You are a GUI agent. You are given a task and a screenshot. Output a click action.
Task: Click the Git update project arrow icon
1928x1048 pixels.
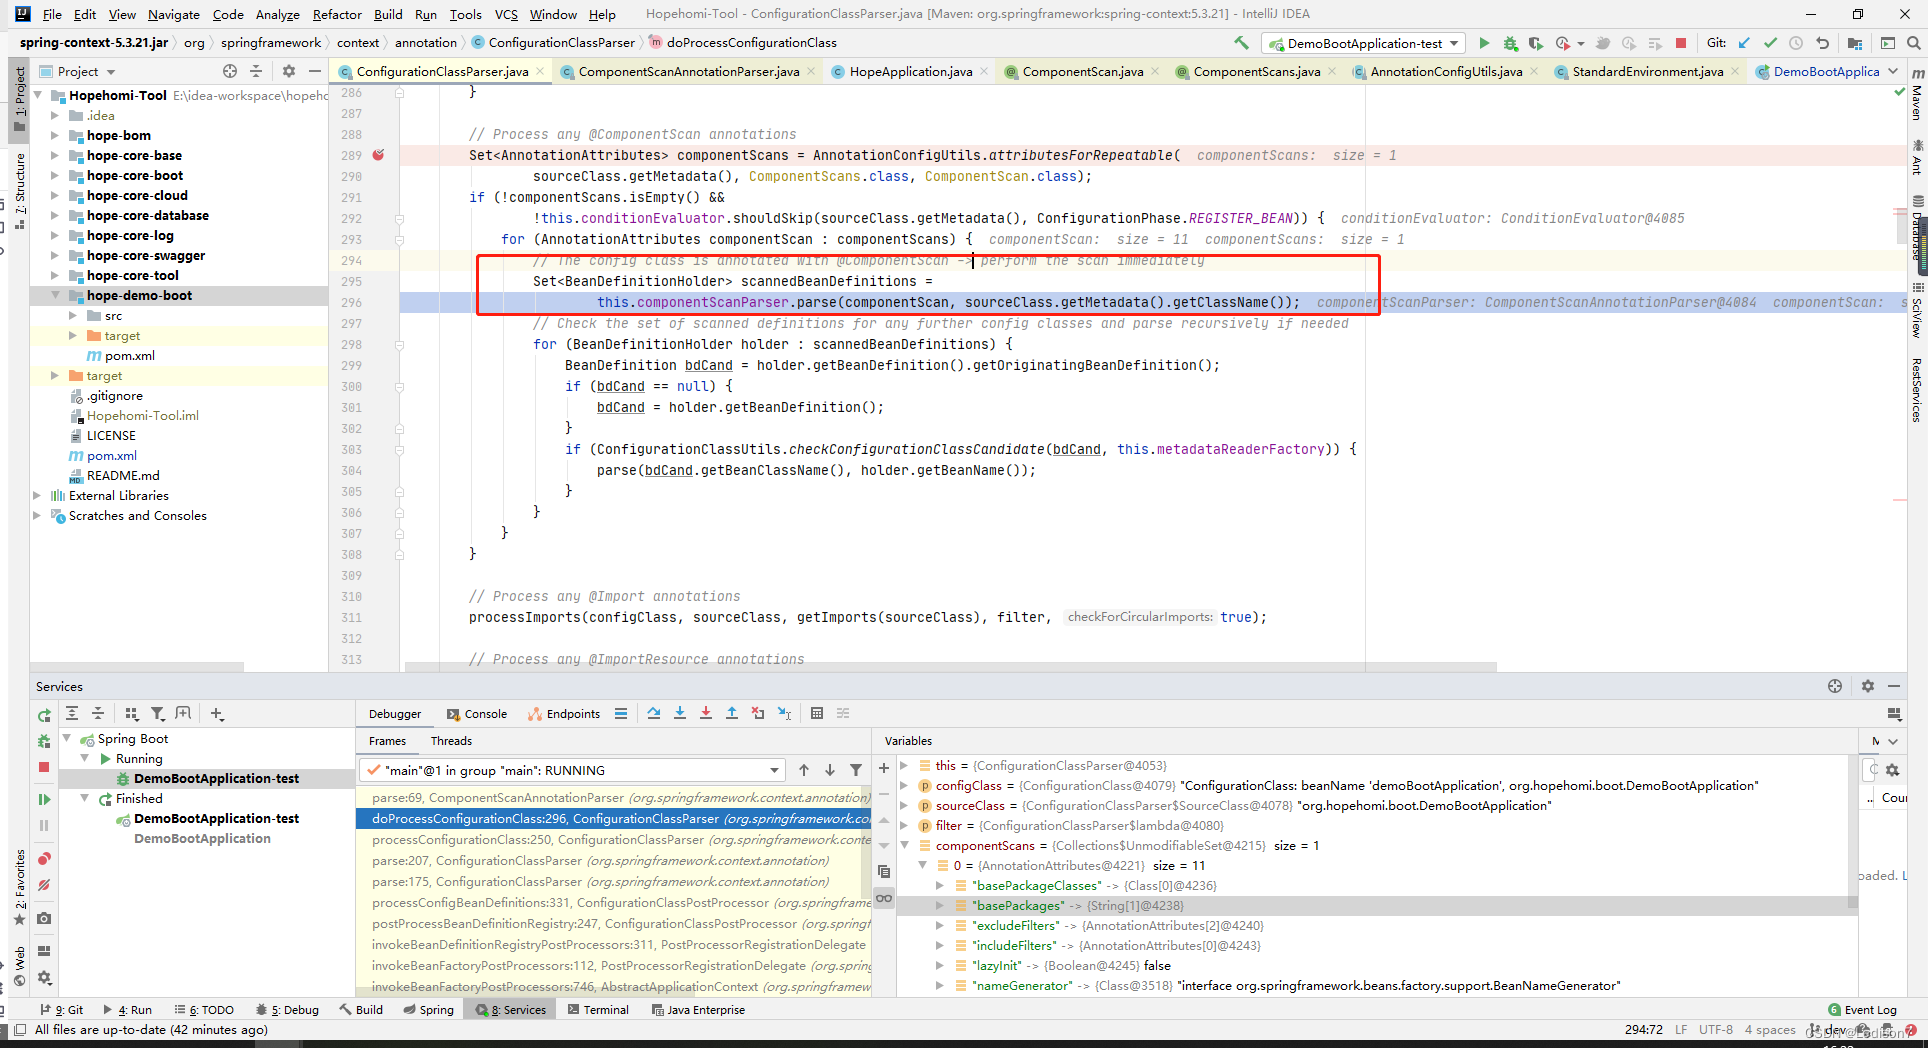point(1744,43)
